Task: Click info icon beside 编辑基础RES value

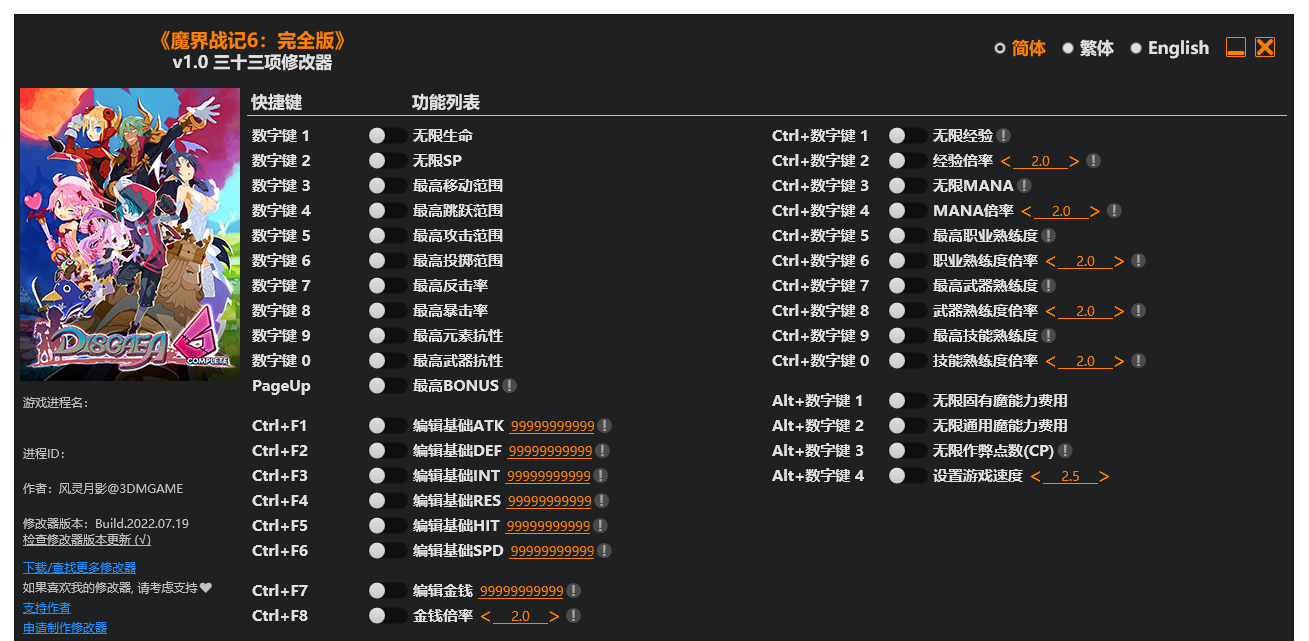Action: (601, 501)
